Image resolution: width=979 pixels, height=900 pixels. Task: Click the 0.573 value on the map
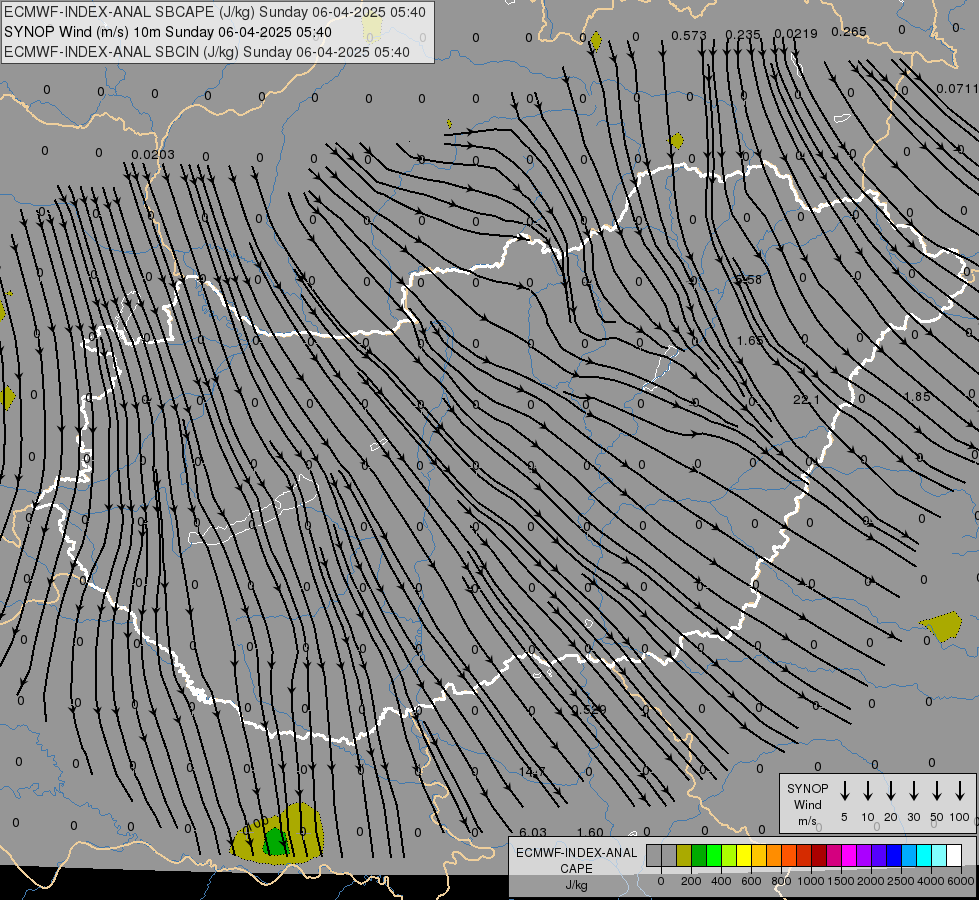tap(689, 36)
